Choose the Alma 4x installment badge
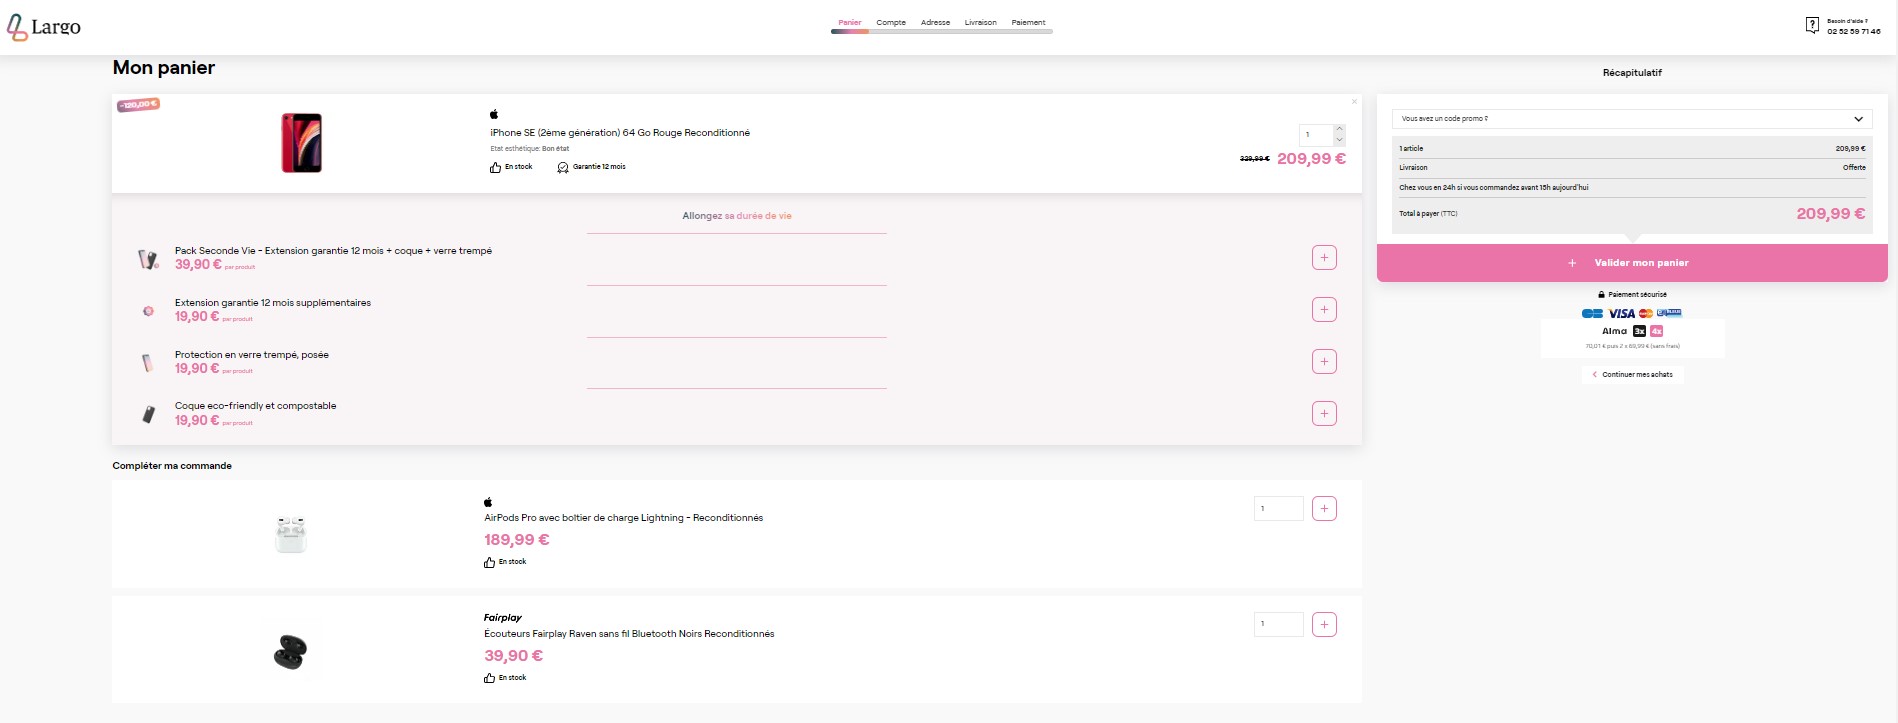Screen dimensions: 1898x723 tap(1656, 331)
